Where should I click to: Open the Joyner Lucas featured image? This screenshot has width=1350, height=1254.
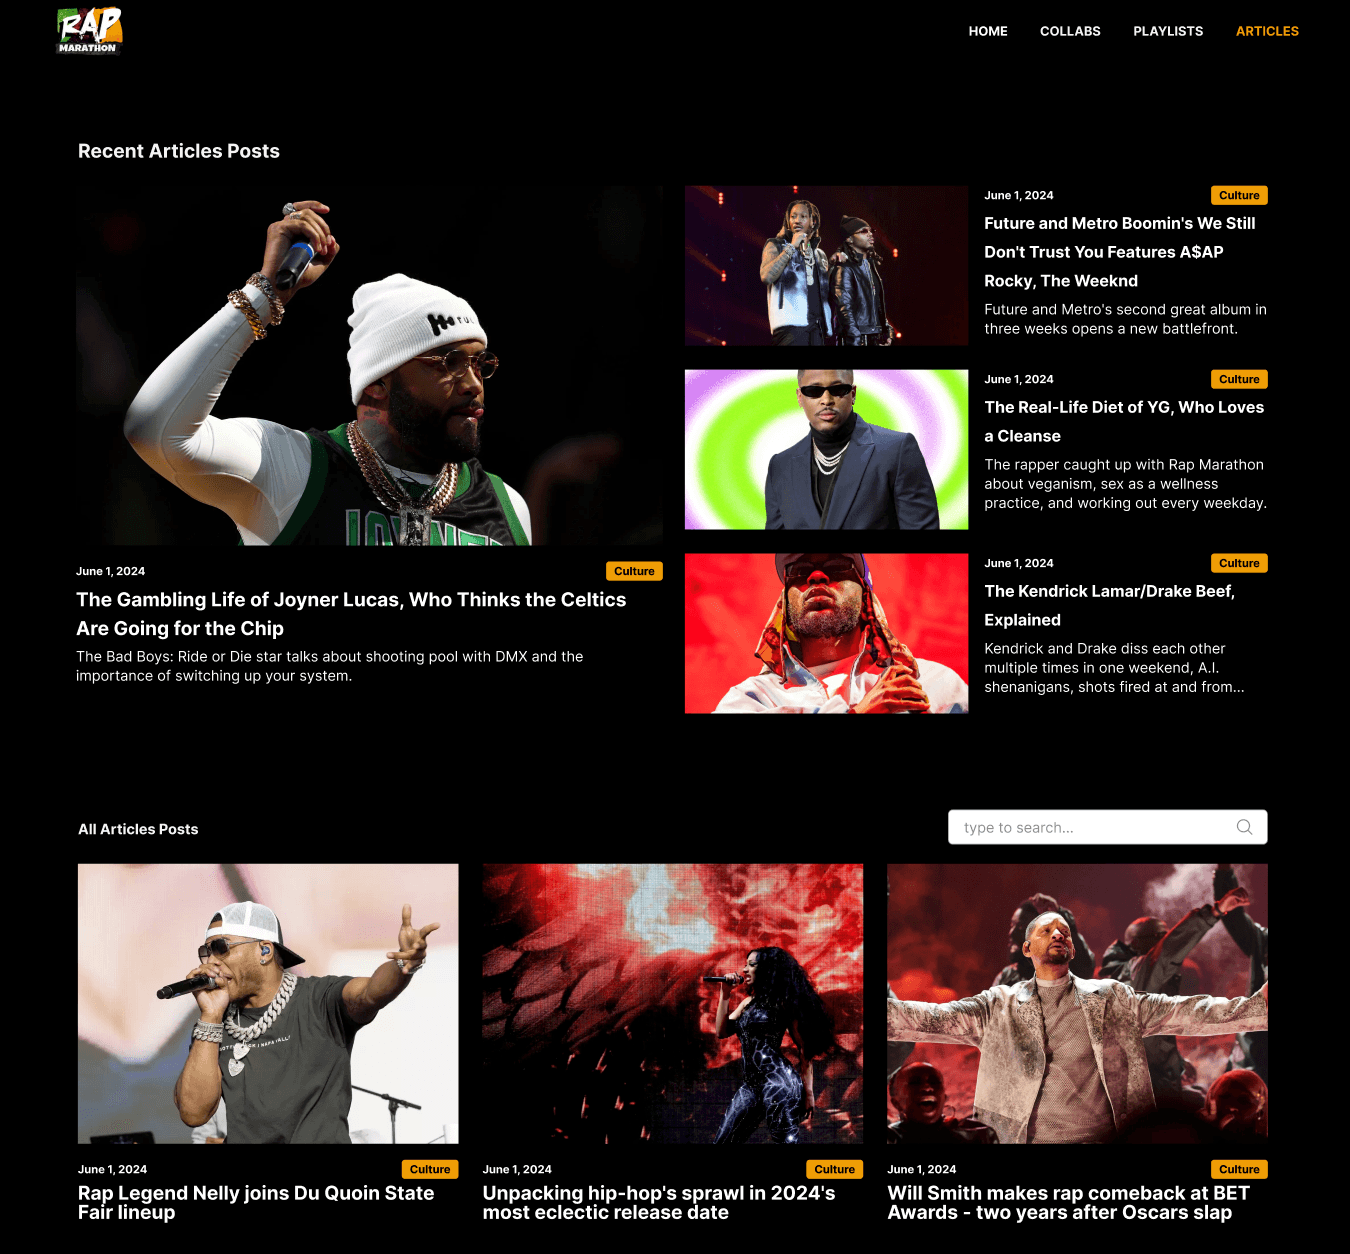point(369,365)
